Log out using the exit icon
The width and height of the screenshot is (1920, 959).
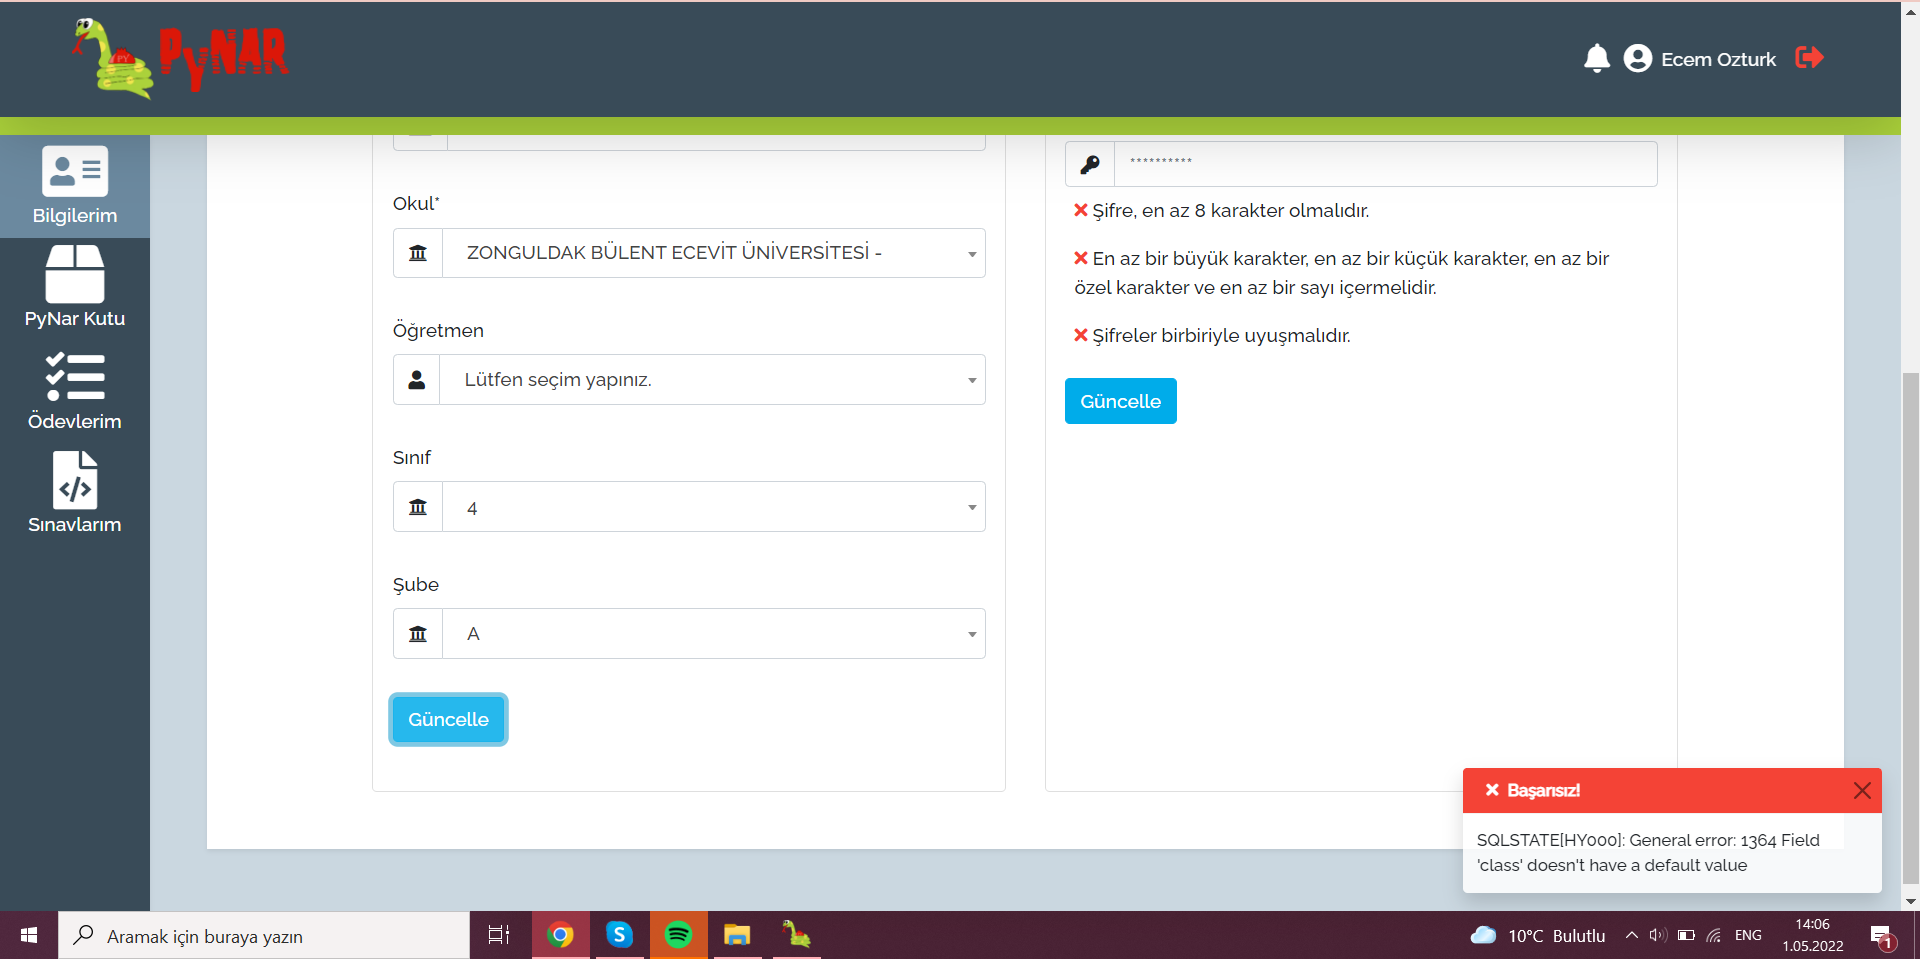pyautogui.click(x=1810, y=58)
